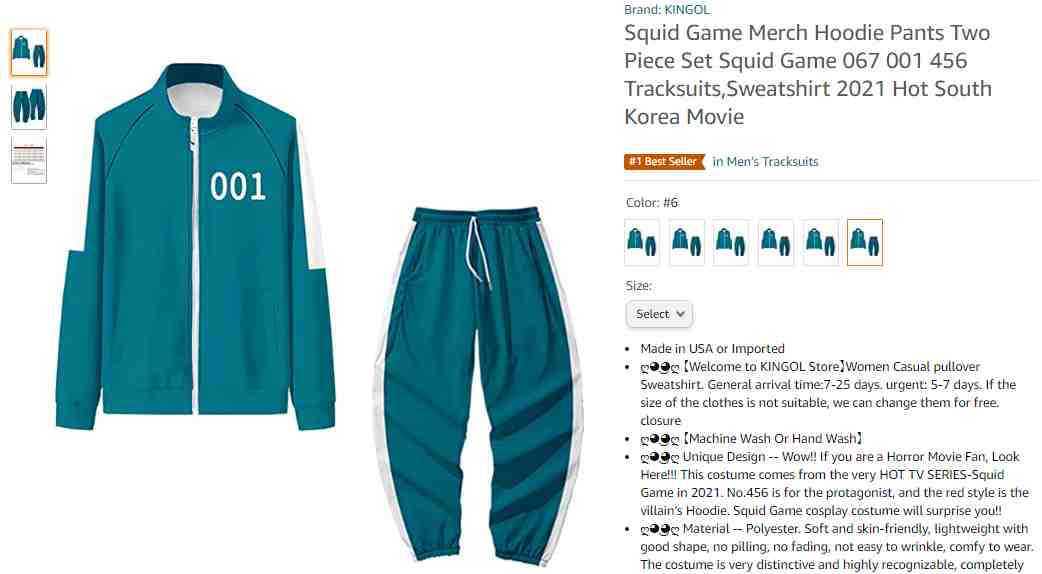Choose the third color swatch option

click(x=731, y=242)
